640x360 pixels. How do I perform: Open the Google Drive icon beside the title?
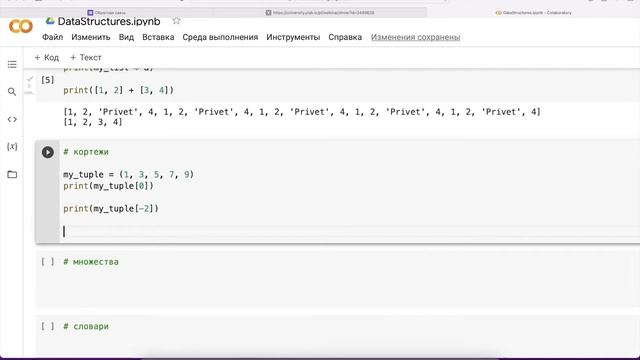point(50,21)
